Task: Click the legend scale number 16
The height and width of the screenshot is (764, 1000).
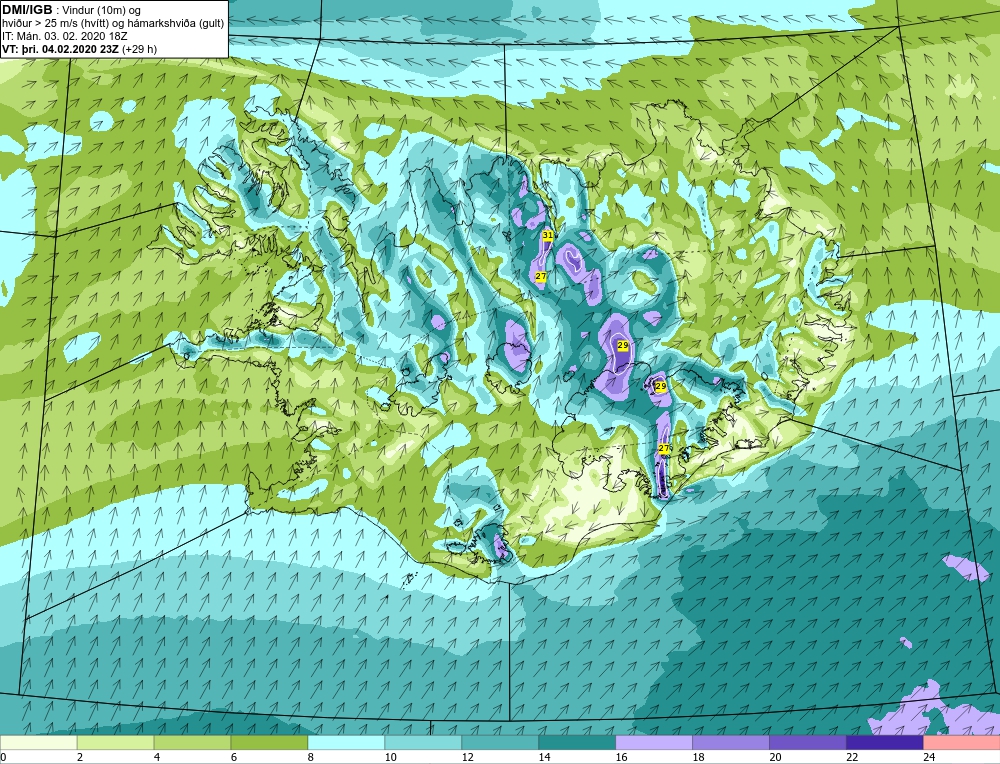Action: pyautogui.click(x=621, y=757)
